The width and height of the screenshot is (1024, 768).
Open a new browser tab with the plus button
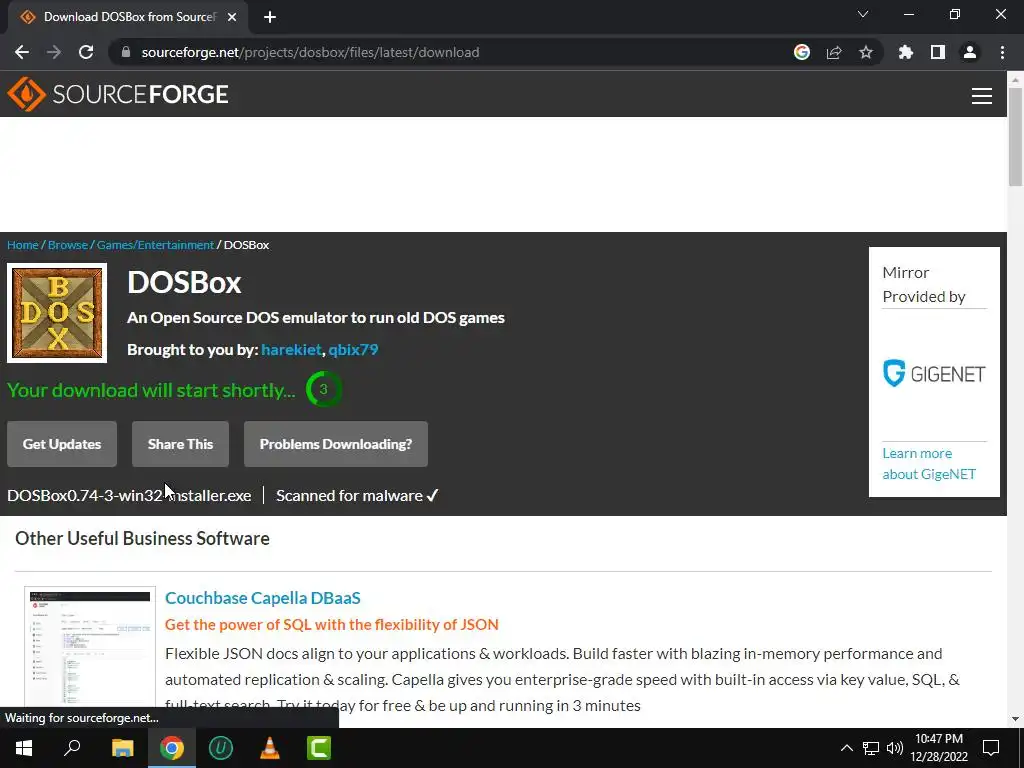tap(270, 17)
